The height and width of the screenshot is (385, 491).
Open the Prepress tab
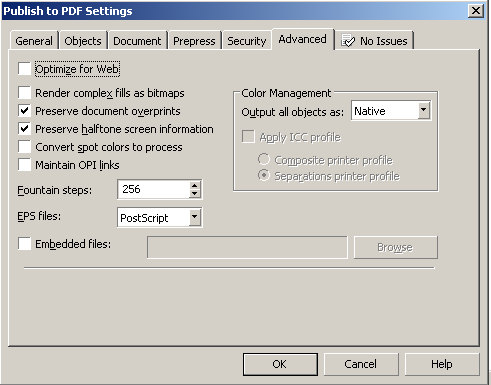click(194, 41)
